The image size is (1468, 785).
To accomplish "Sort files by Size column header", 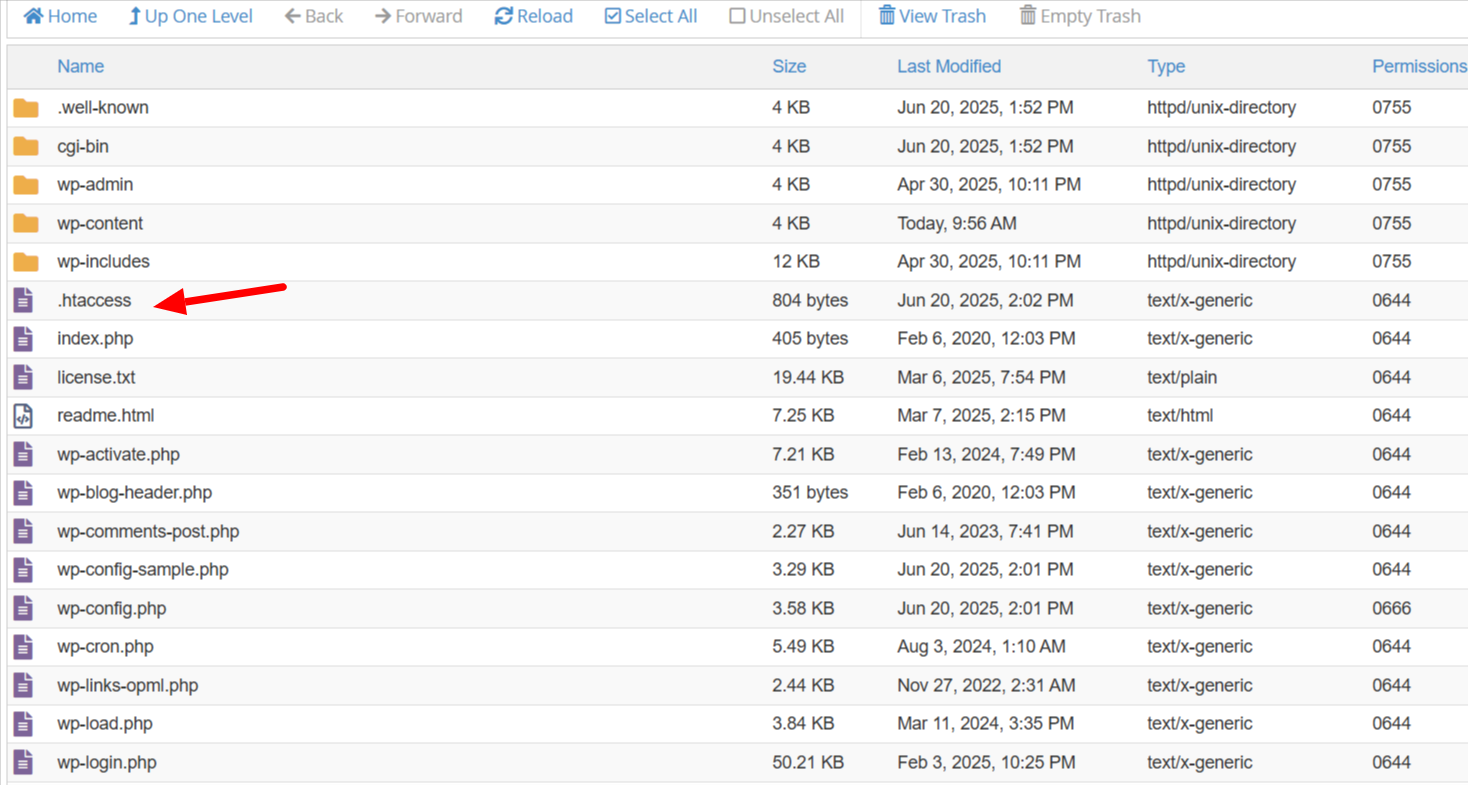I will tap(789, 66).
